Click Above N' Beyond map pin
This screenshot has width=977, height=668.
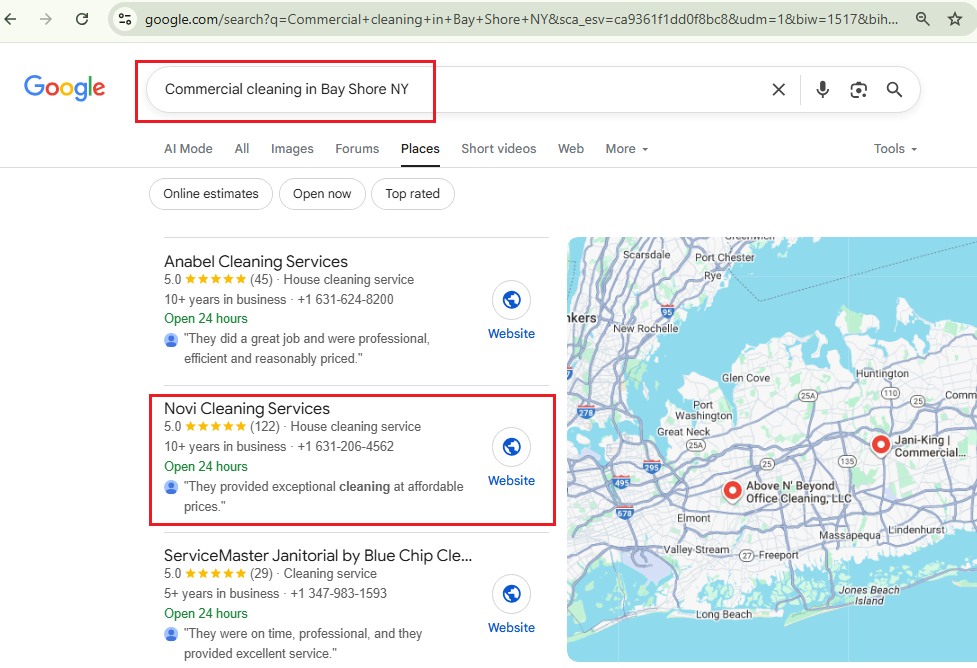click(x=732, y=491)
